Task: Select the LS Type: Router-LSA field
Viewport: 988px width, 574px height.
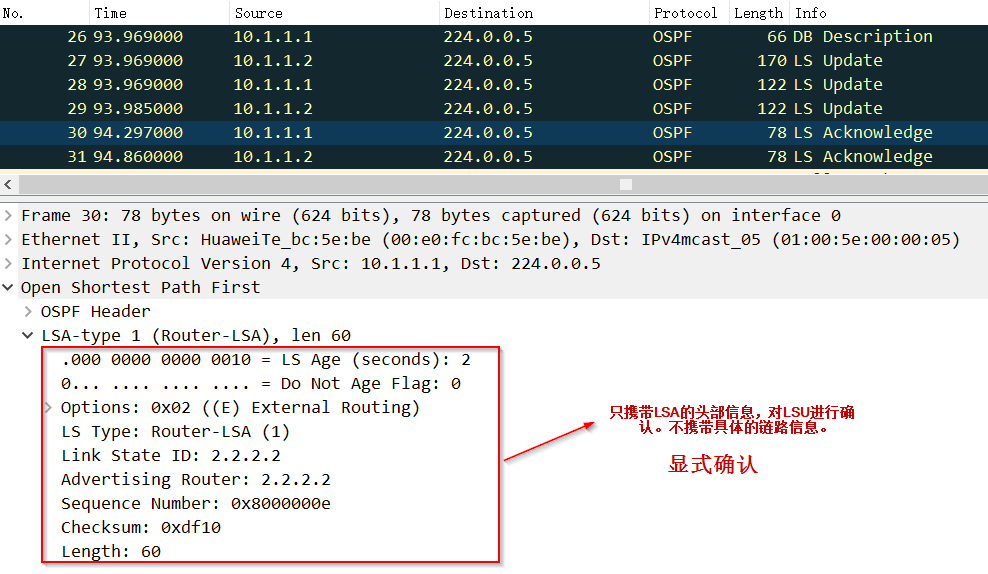Action: point(175,432)
